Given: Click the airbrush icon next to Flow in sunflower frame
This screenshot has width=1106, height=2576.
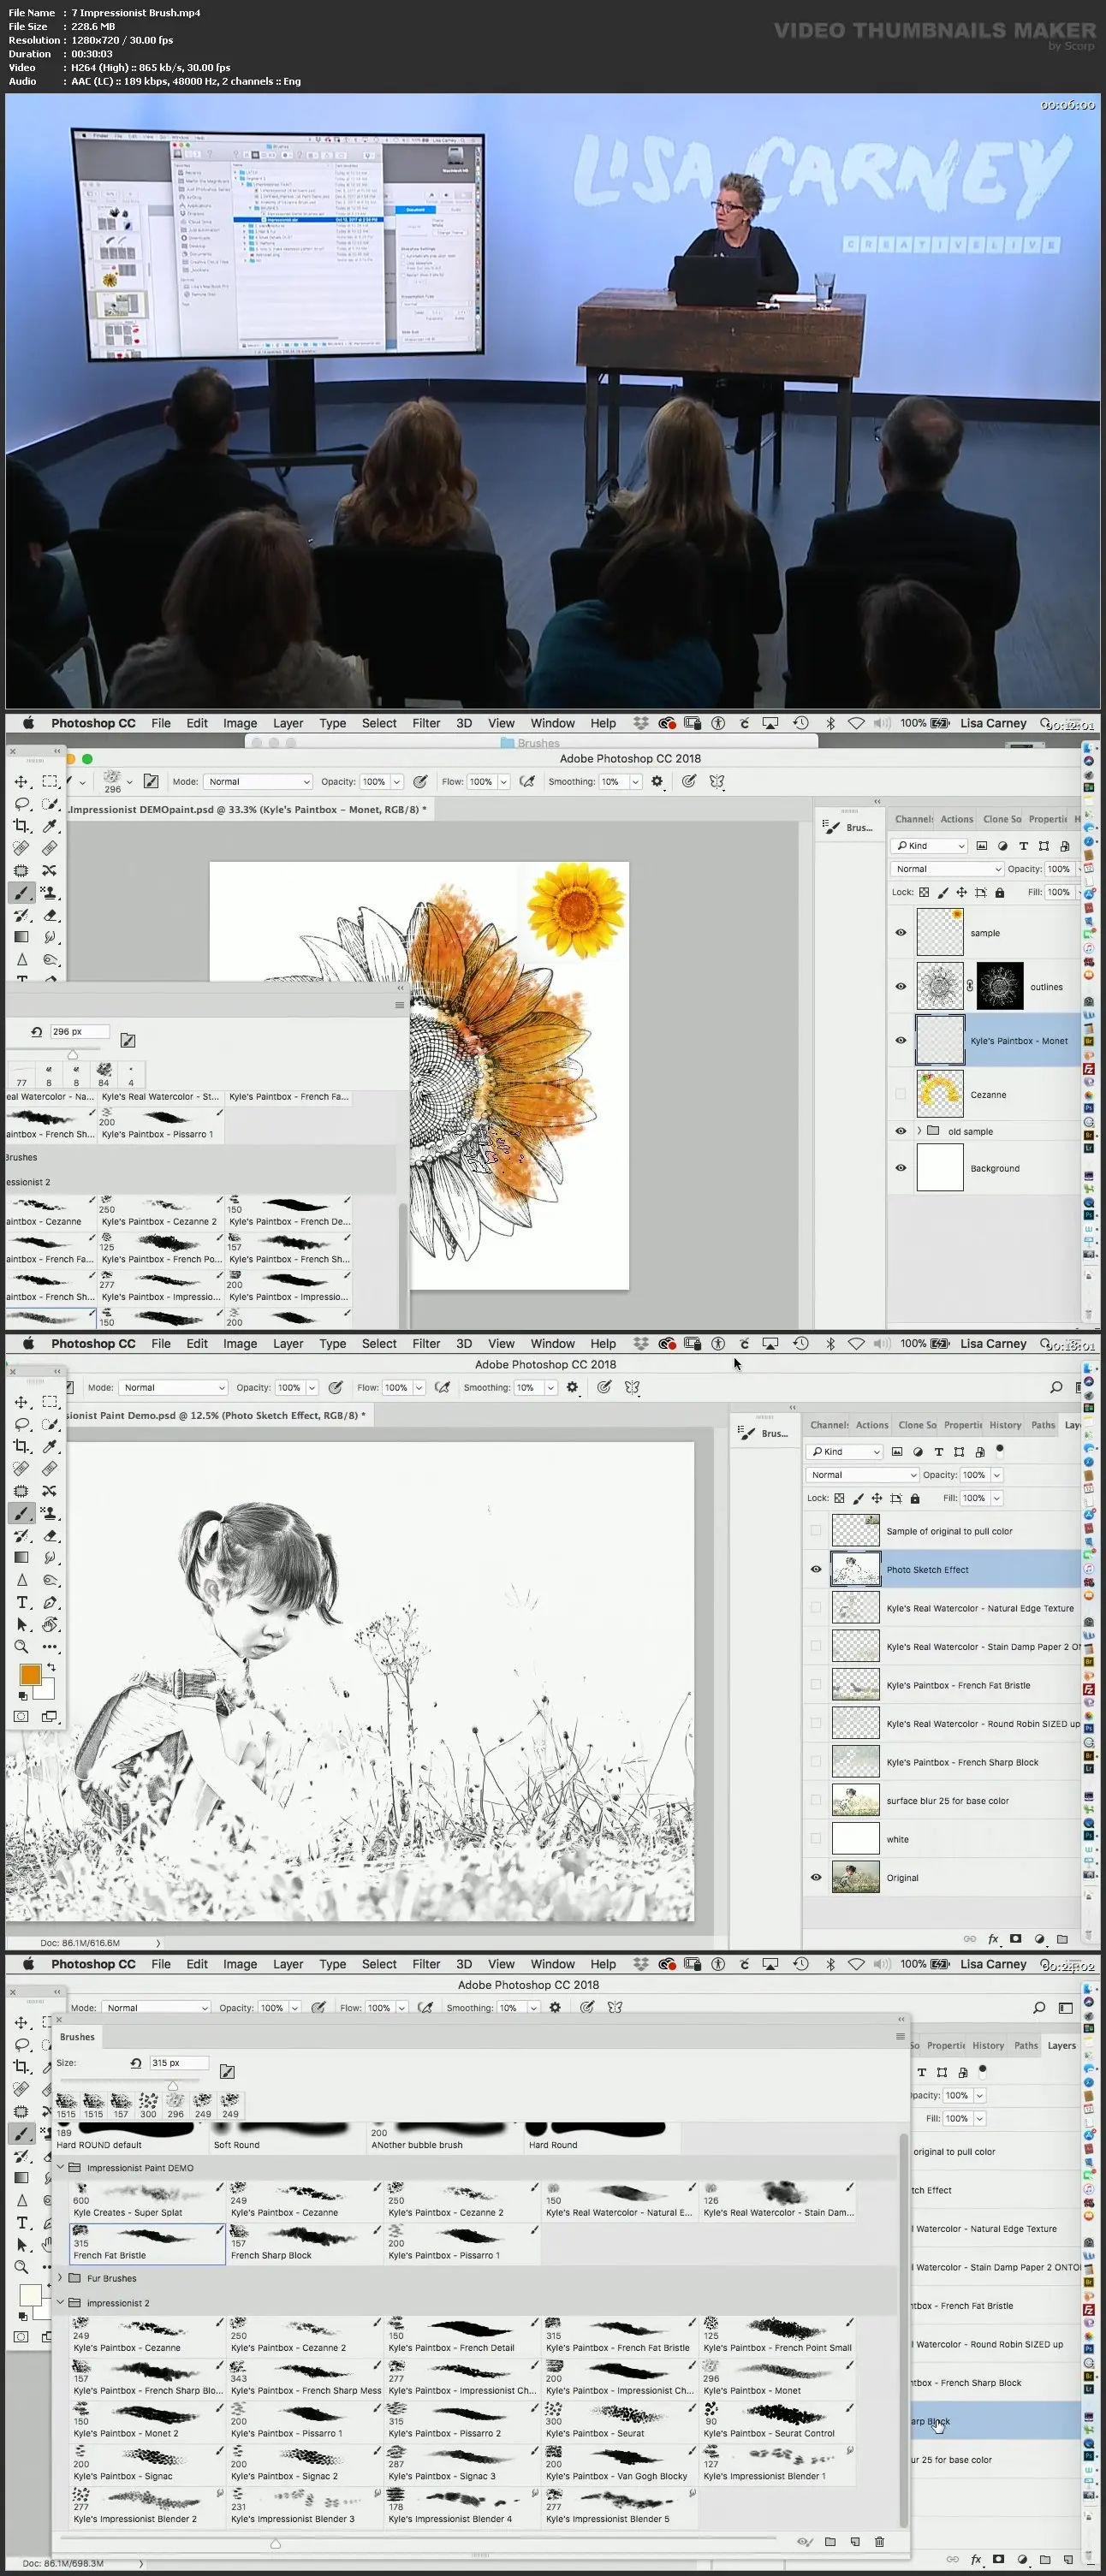Looking at the screenshot, I should point(527,781).
